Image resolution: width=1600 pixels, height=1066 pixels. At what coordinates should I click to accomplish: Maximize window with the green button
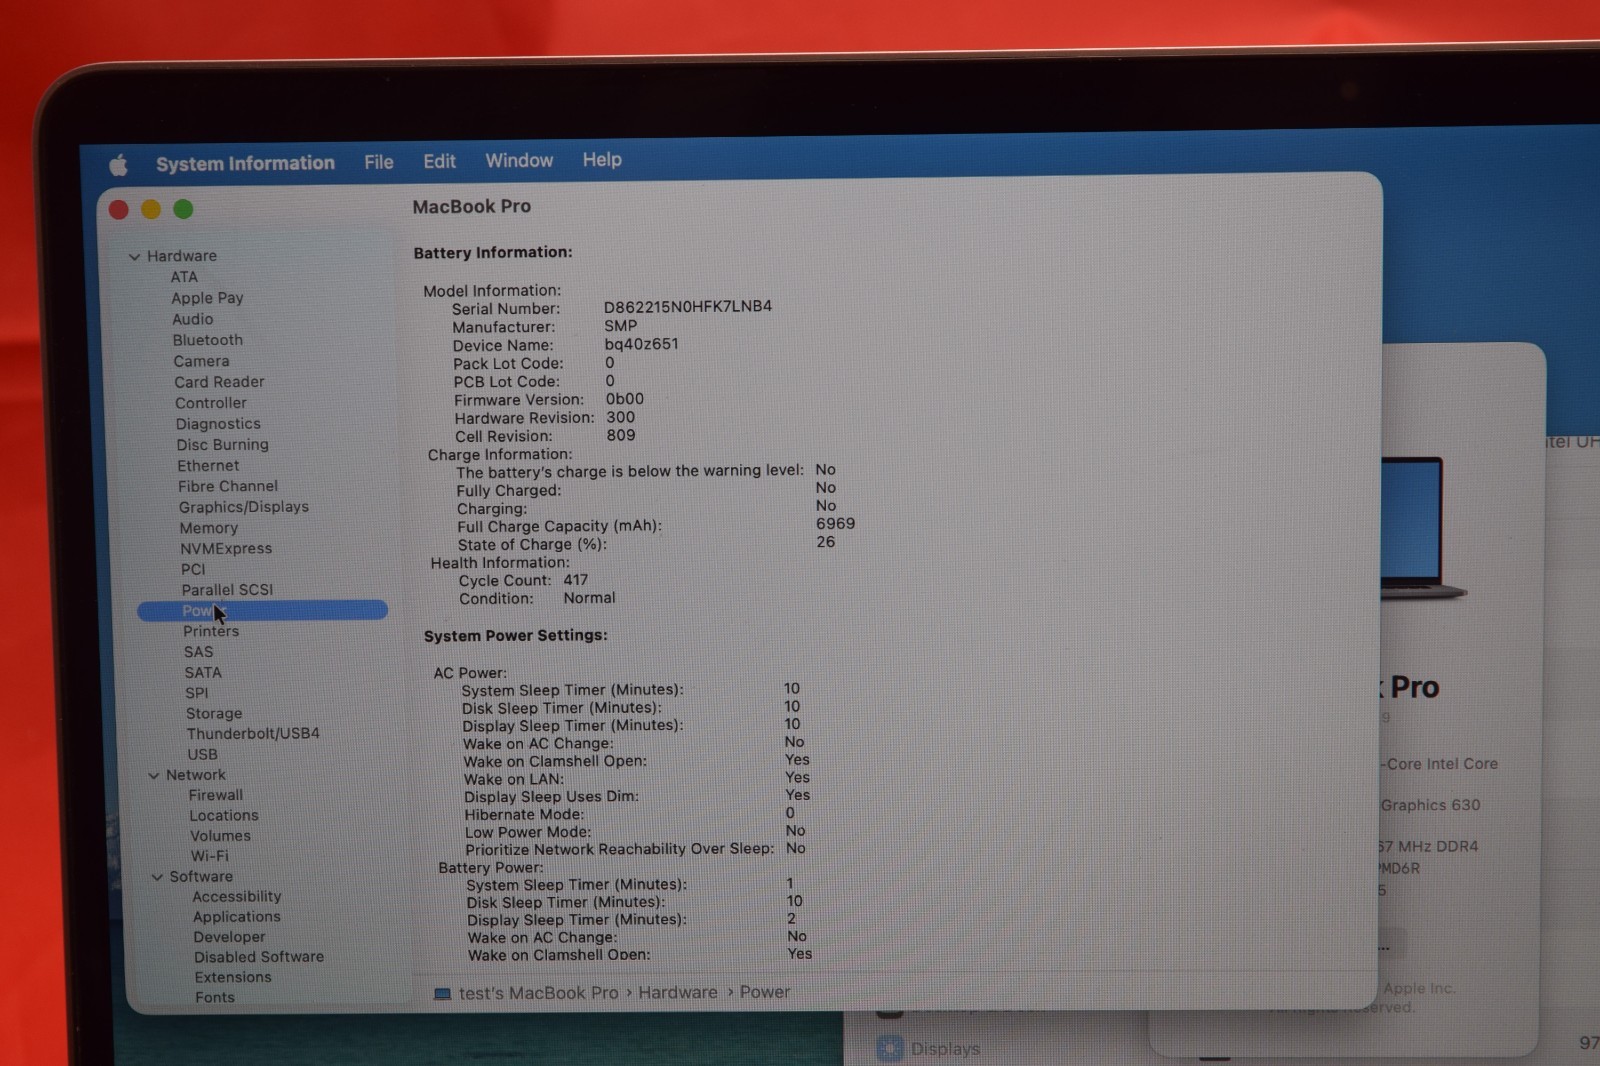[x=183, y=209]
